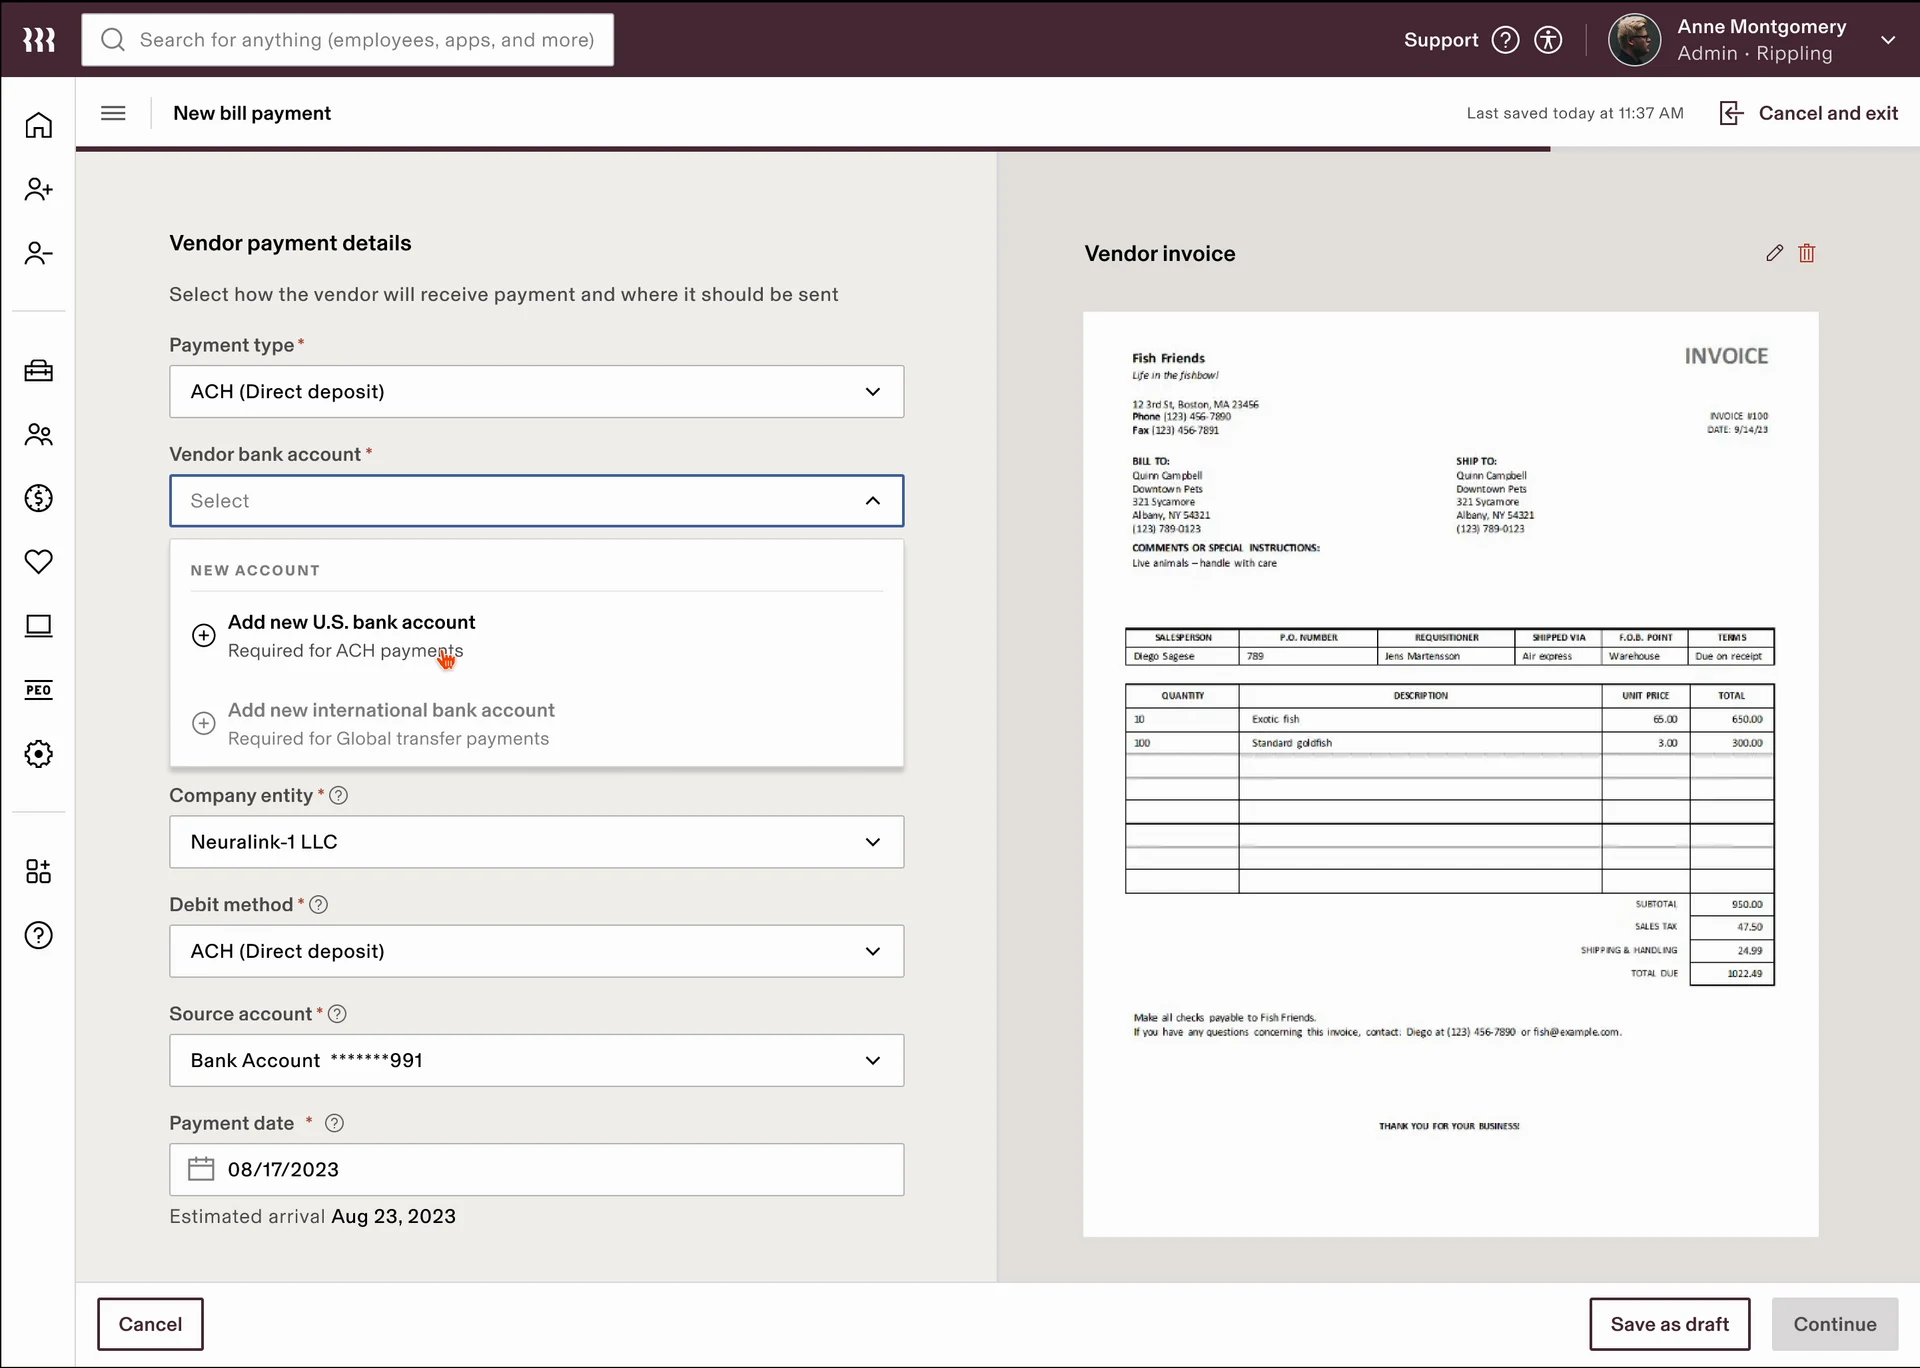The height and width of the screenshot is (1368, 1920).
Task: Delete the vendor invoice with trash icon
Action: tap(1807, 253)
